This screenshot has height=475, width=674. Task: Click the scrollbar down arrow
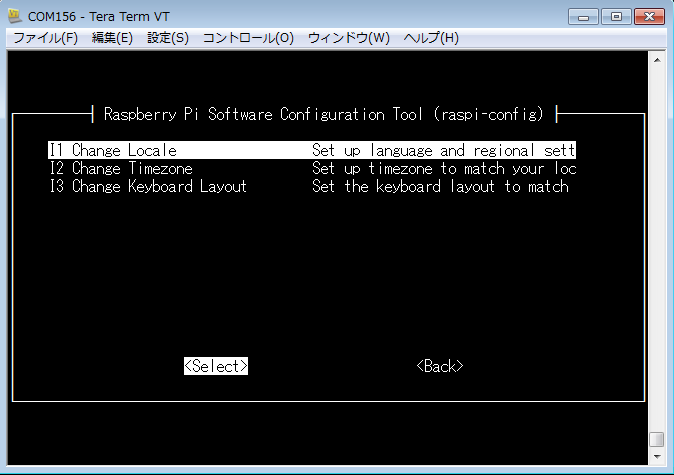[657, 457]
